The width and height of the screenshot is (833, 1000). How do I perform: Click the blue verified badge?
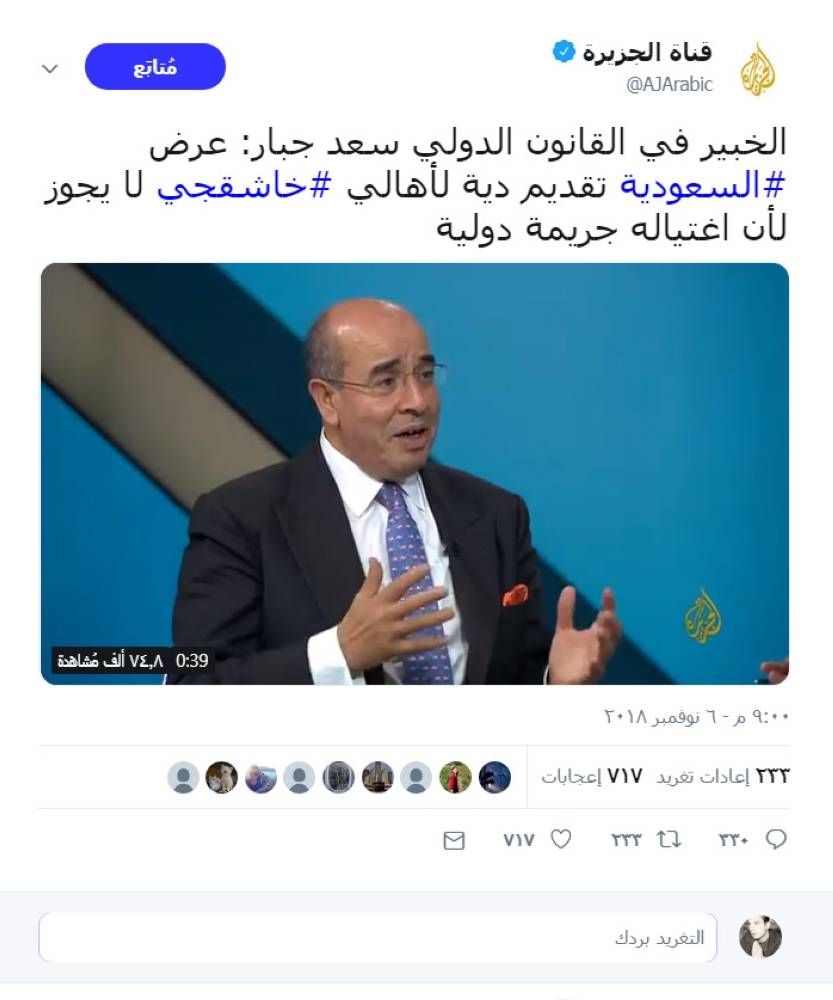point(564,52)
